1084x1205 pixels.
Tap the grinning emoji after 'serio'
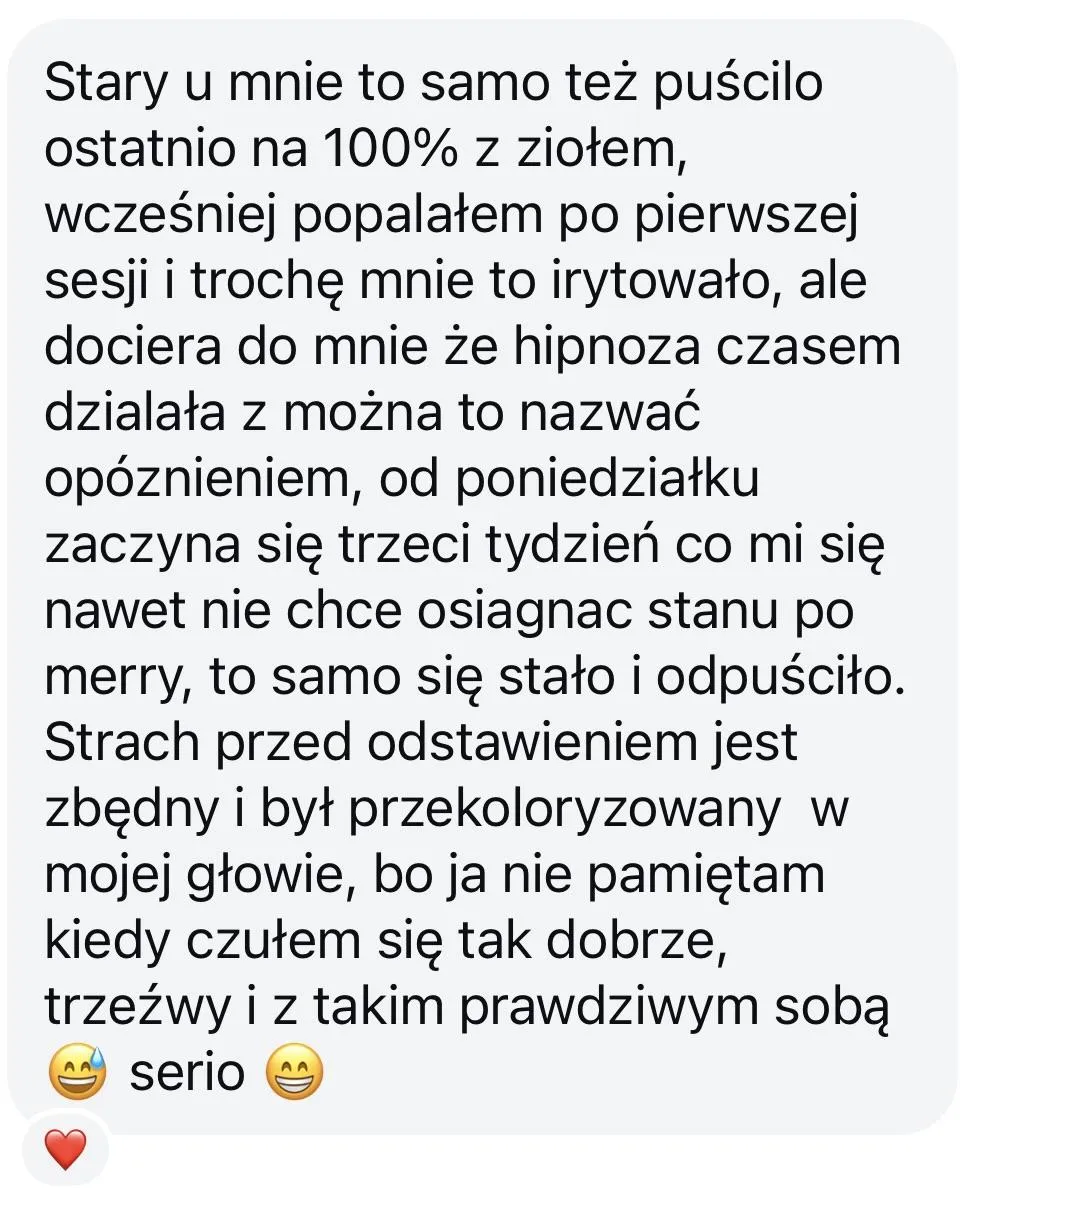(295, 1074)
